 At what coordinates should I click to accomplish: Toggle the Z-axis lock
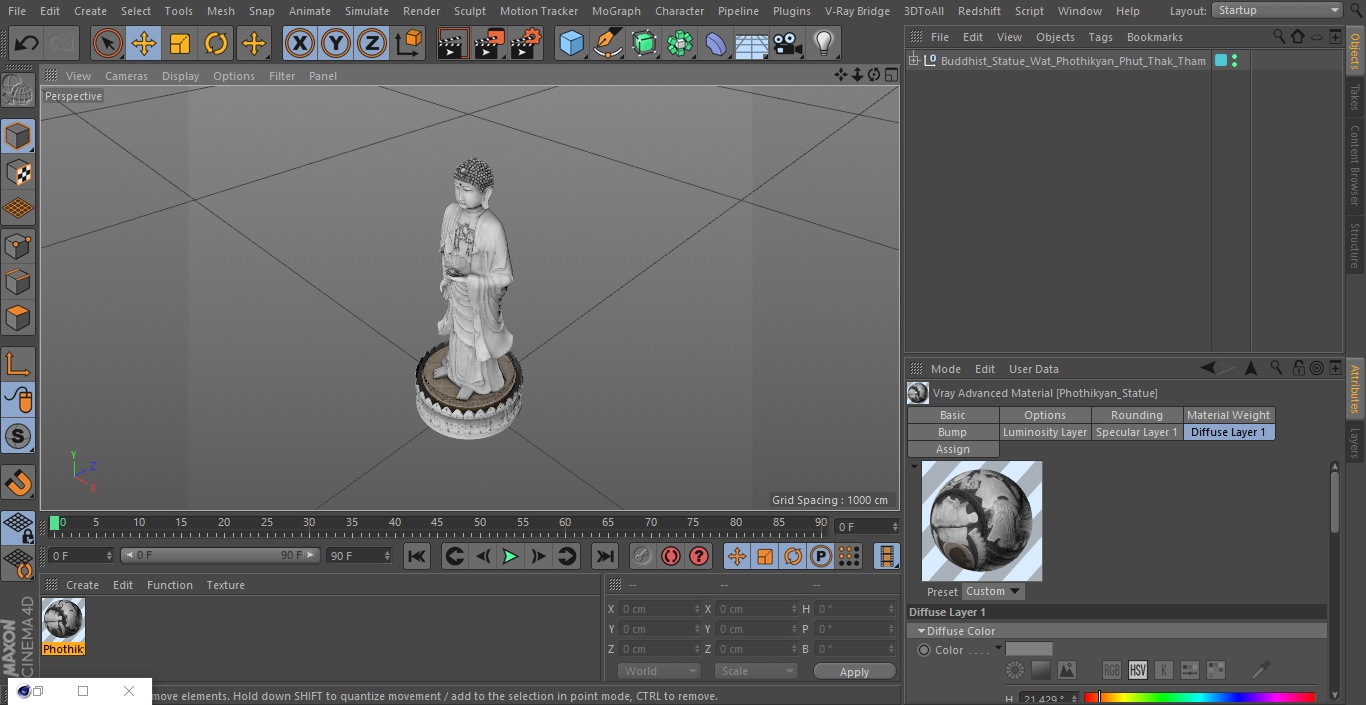coord(372,43)
